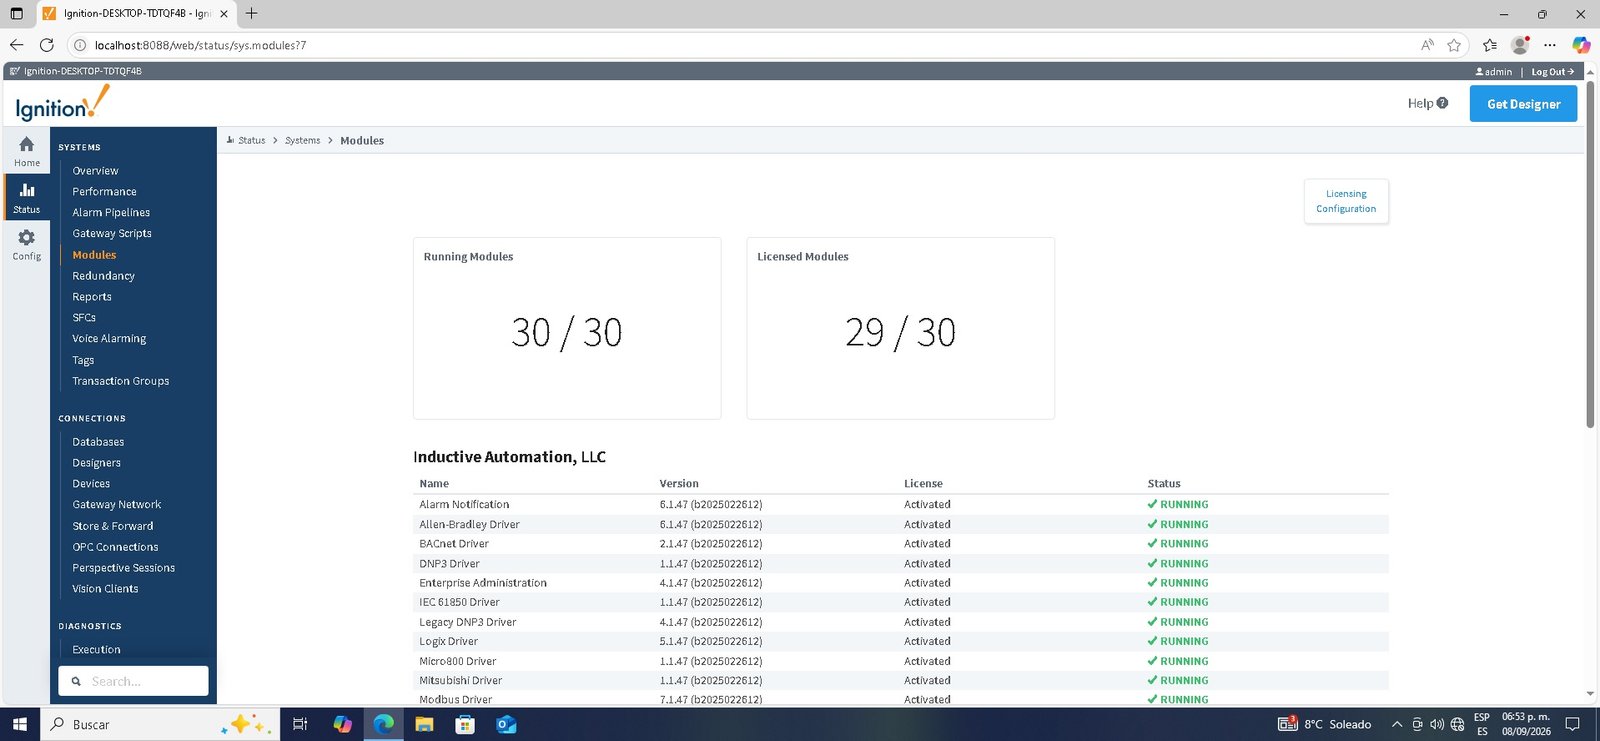
Task: Click the browser address bar URL
Action: point(200,45)
